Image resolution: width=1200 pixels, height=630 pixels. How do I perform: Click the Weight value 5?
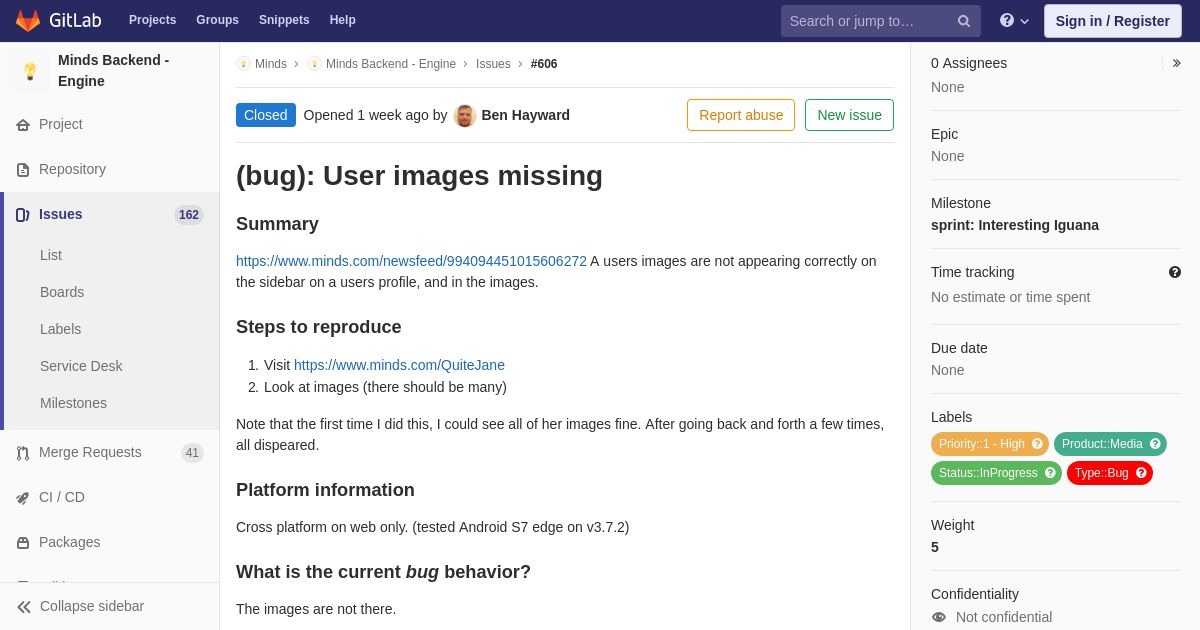pyautogui.click(x=935, y=547)
